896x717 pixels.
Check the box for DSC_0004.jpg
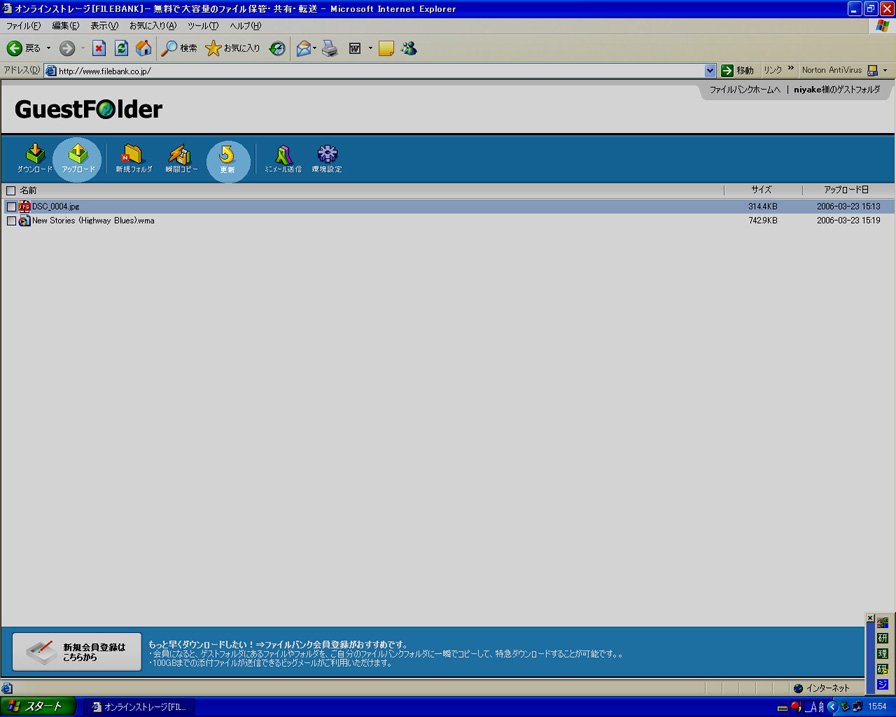[x=11, y=206]
